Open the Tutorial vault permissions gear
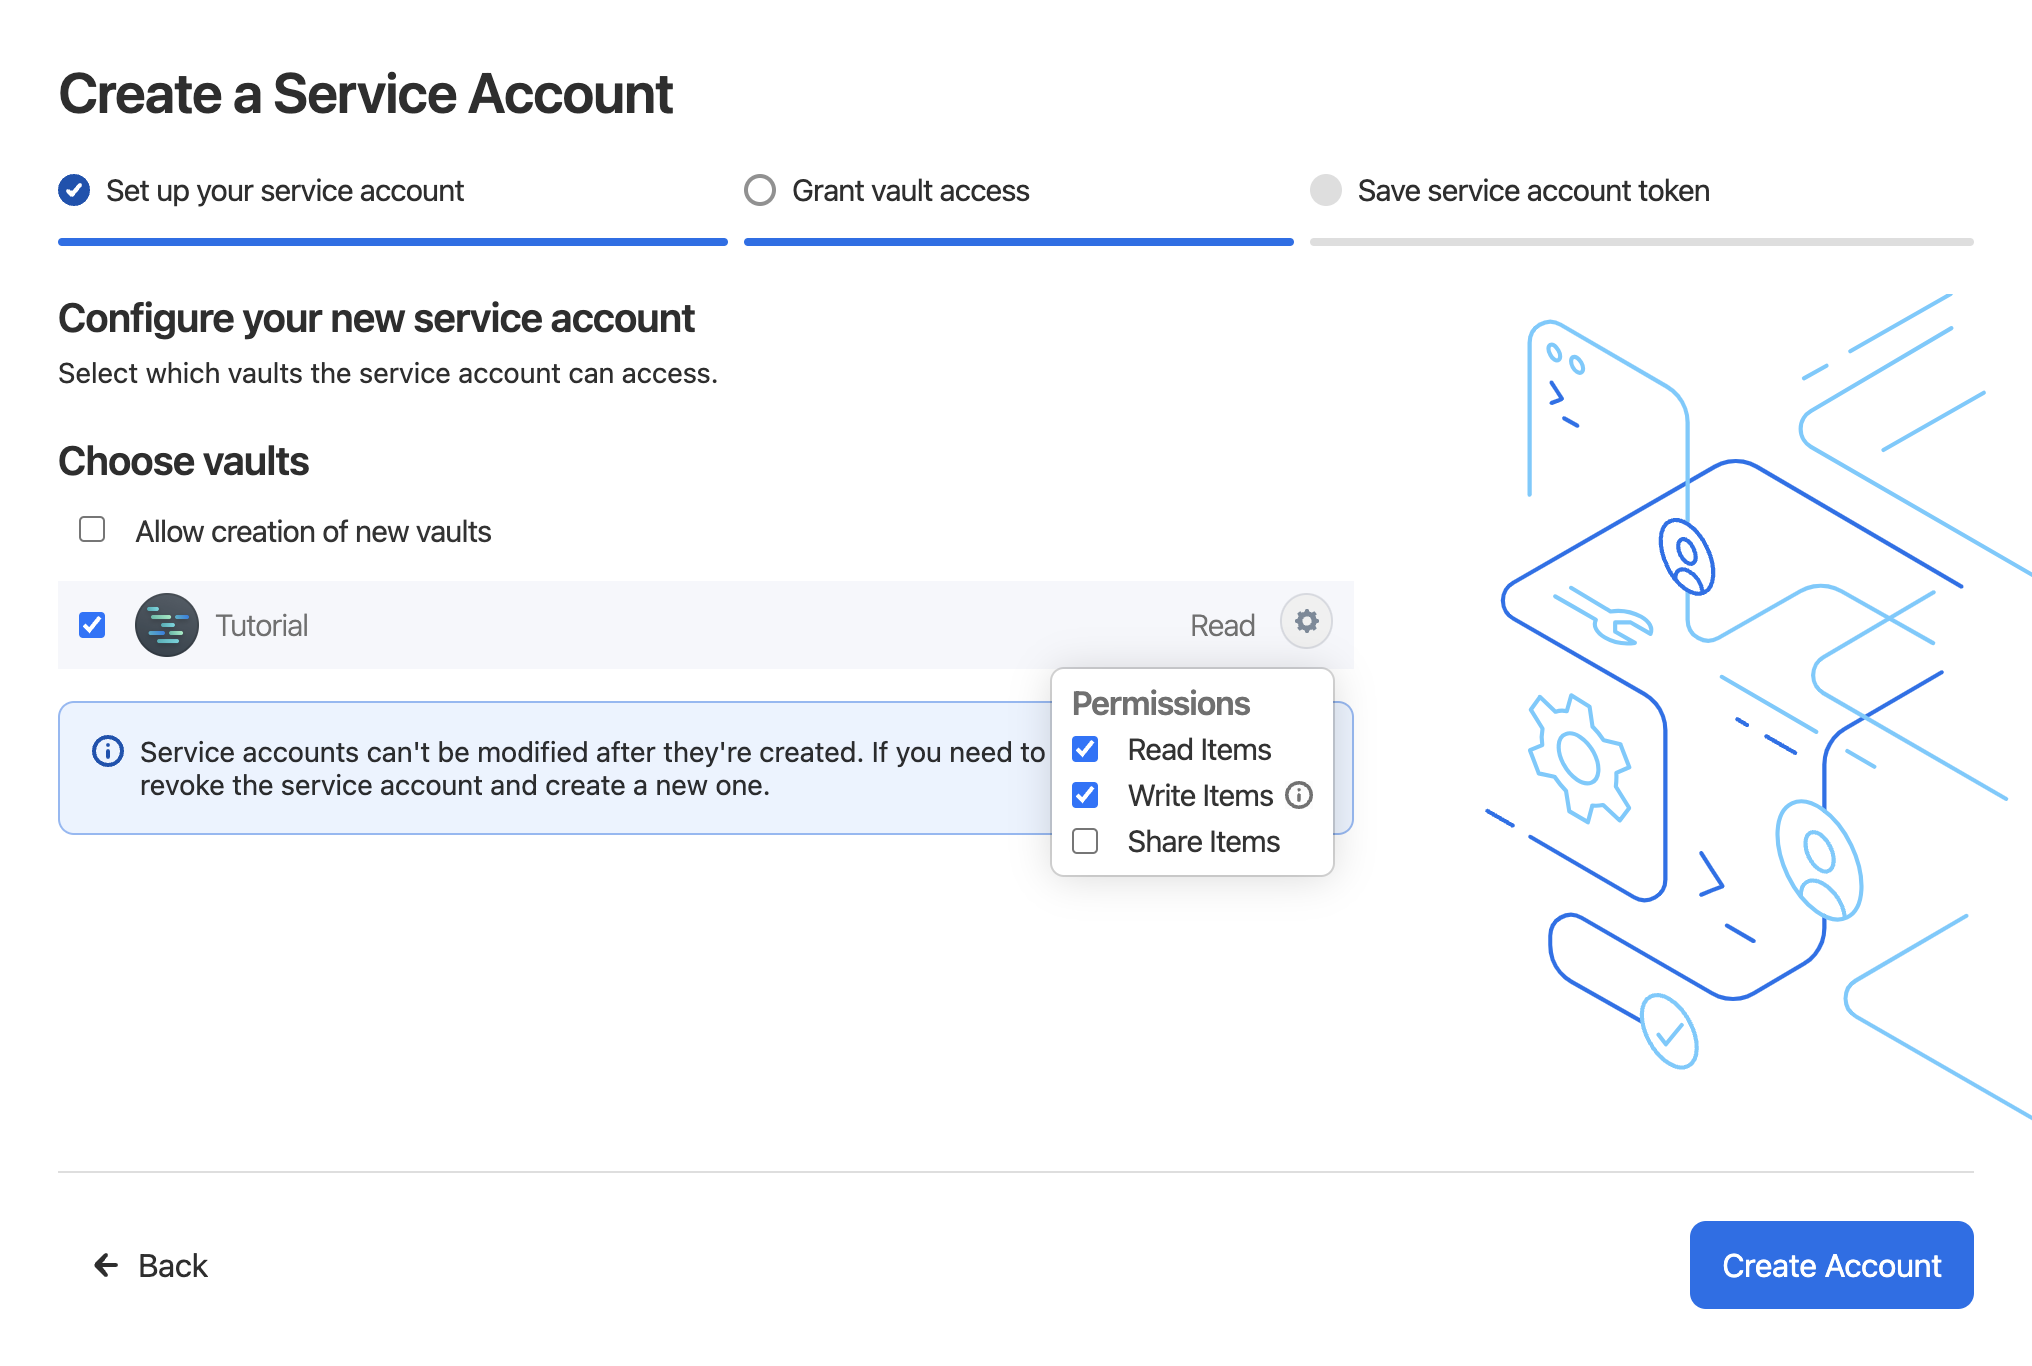This screenshot has width=2032, height=1366. tap(1306, 622)
